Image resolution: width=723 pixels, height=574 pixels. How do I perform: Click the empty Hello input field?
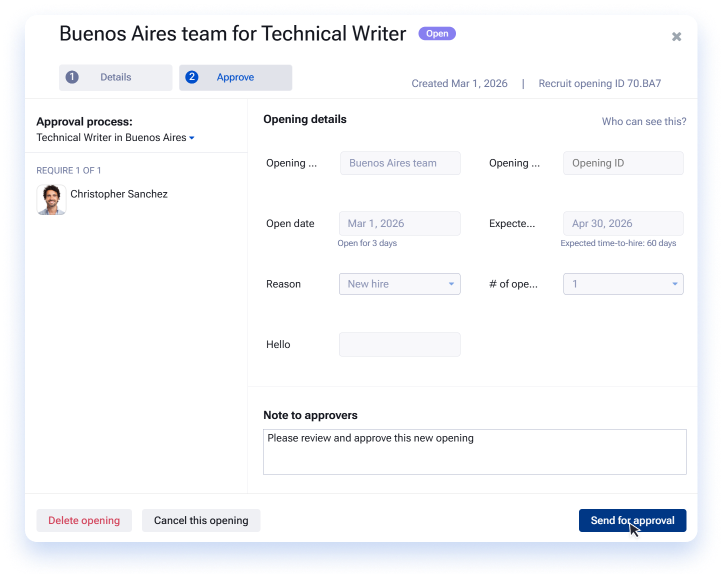click(399, 344)
